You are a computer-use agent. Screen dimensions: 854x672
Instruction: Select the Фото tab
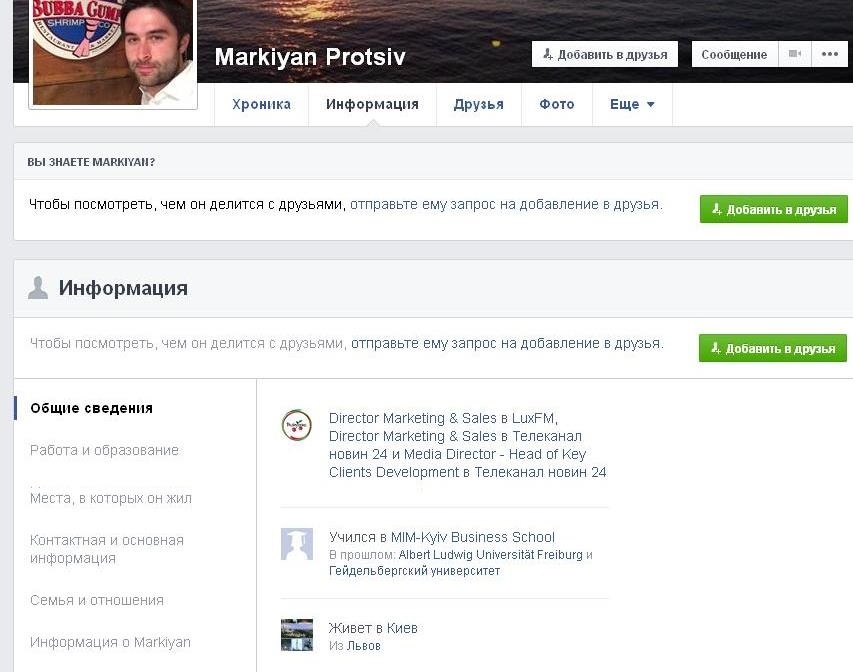click(x=557, y=104)
